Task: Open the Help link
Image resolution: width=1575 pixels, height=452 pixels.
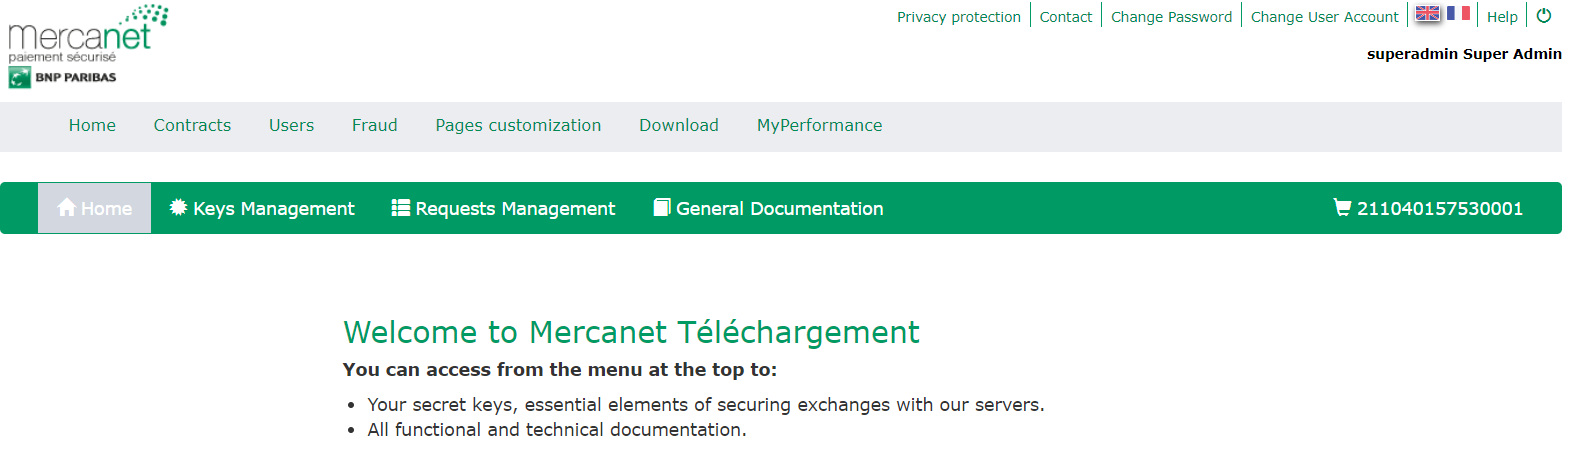Action: click(x=1501, y=17)
